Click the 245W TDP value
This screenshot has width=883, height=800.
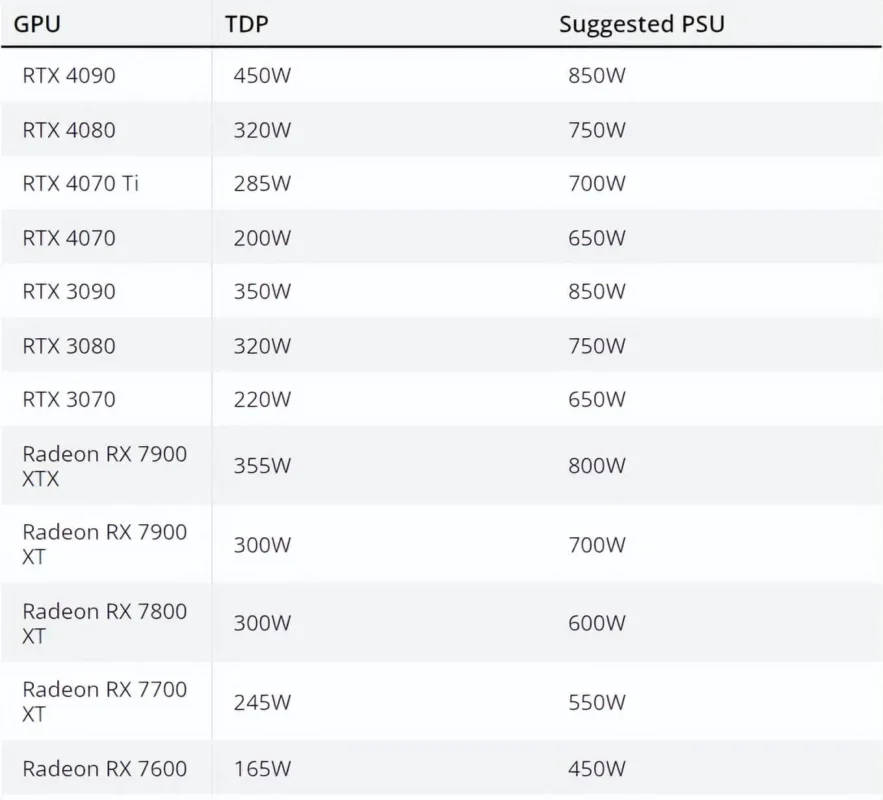(x=262, y=703)
